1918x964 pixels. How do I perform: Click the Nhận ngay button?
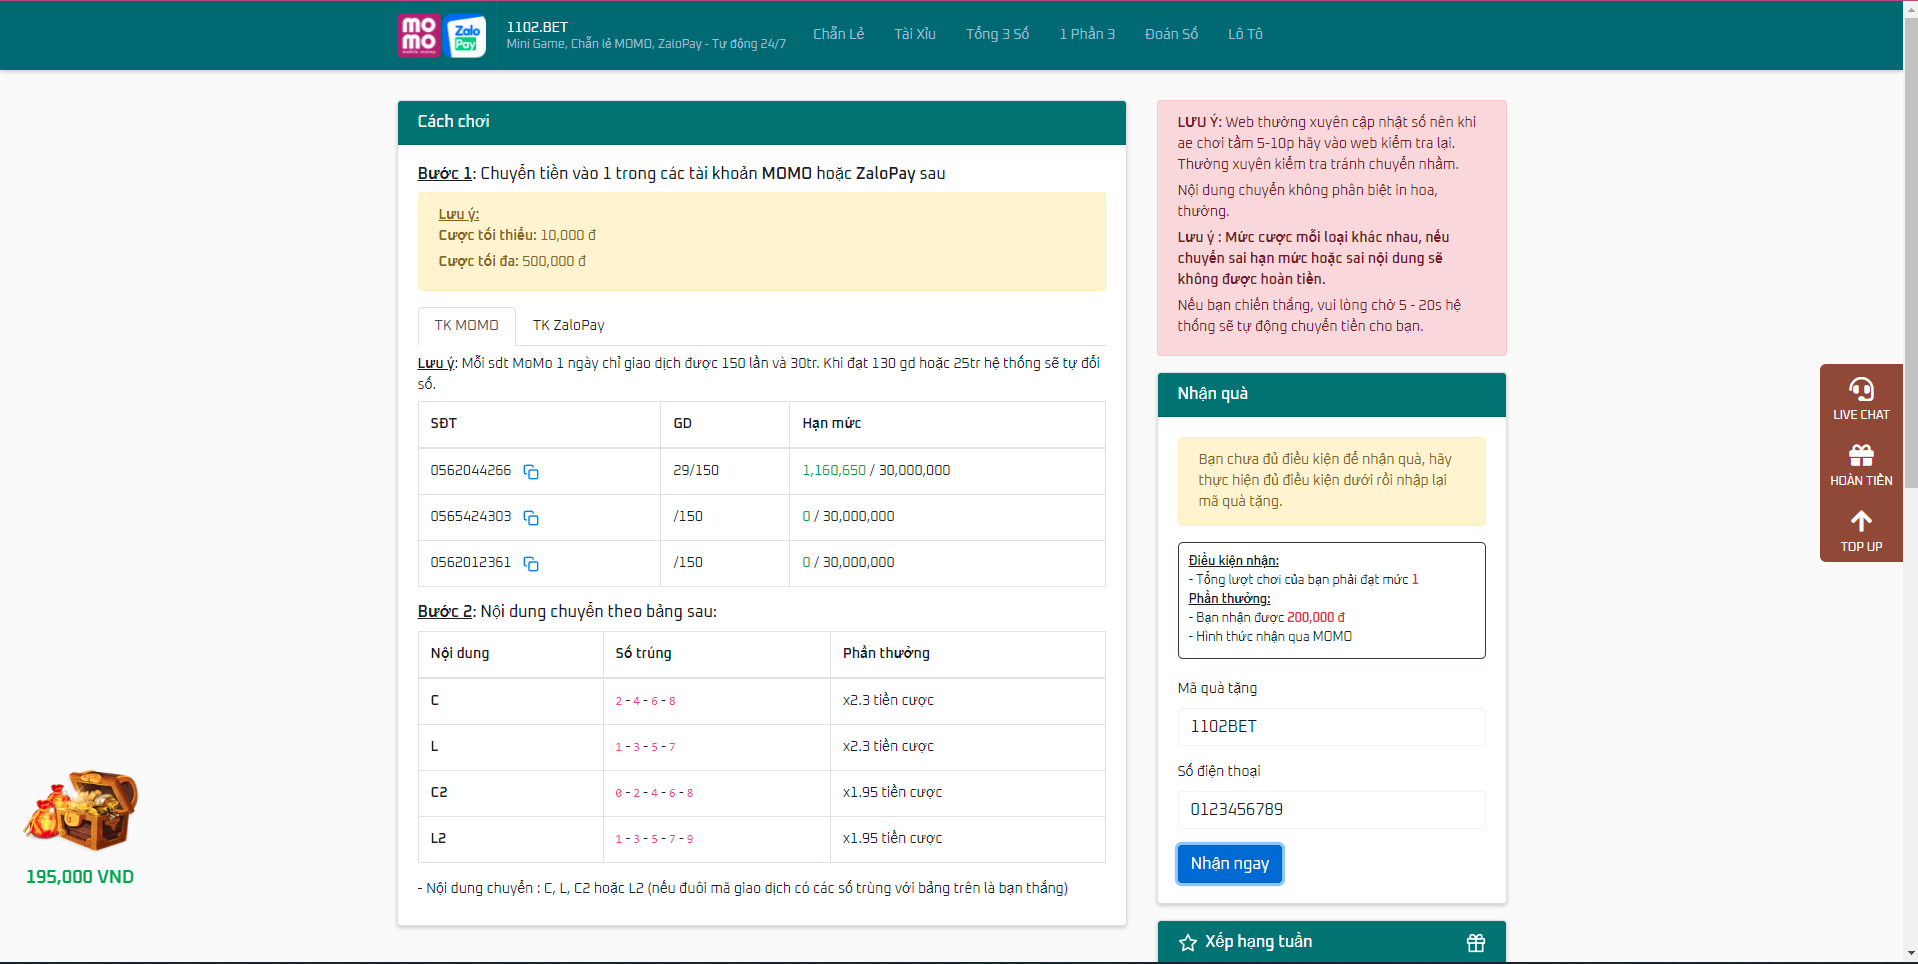pyautogui.click(x=1230, y=864)
